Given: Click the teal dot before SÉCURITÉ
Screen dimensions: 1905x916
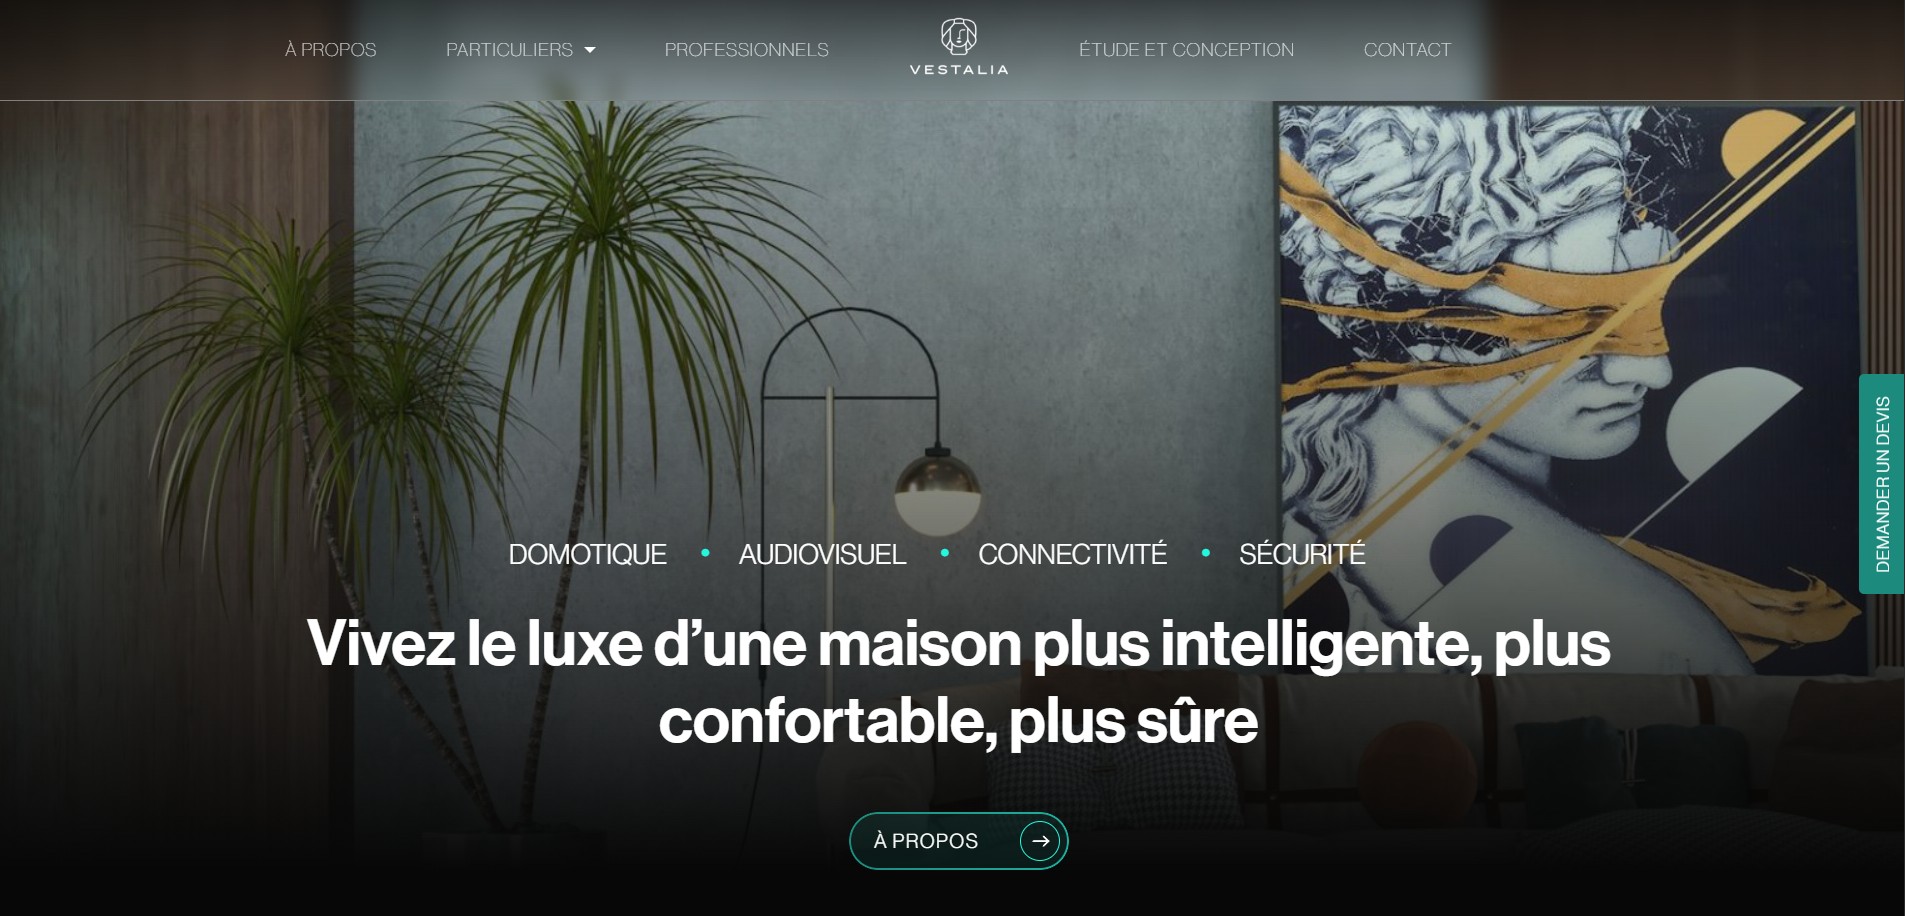Looking at the screenshot, I should pos(1205,552).
